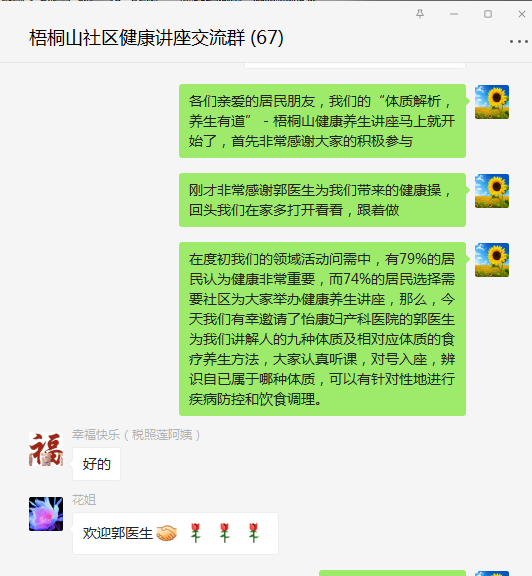532x576 pixels.
Task: Click sunflower avatar beside the 79% survey message
Action: point(492,260)
